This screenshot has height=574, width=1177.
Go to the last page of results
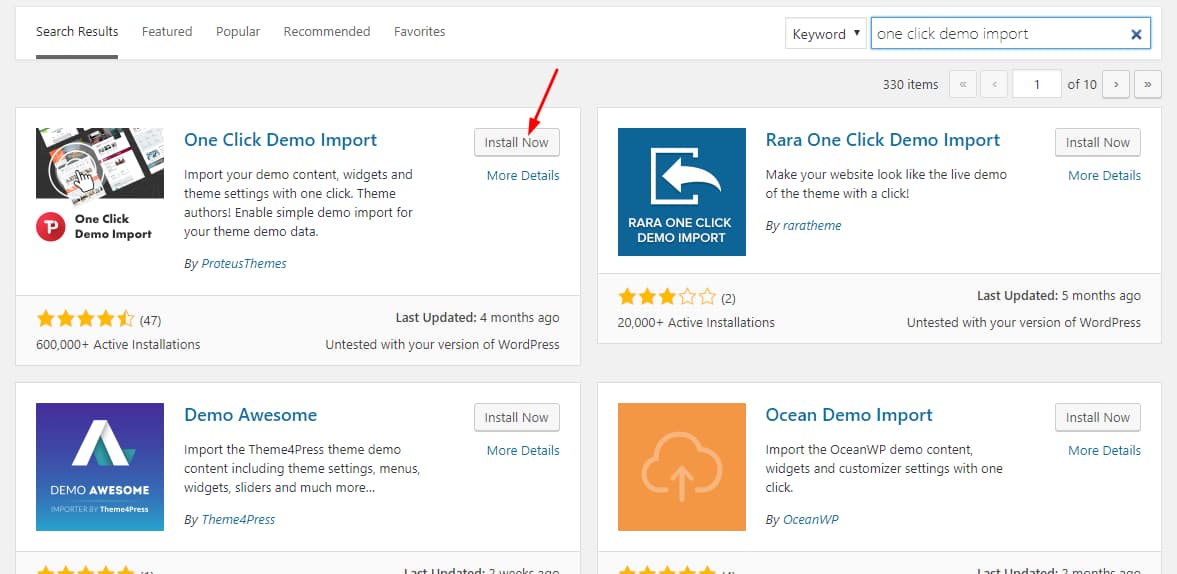(x=1148, y=84)
